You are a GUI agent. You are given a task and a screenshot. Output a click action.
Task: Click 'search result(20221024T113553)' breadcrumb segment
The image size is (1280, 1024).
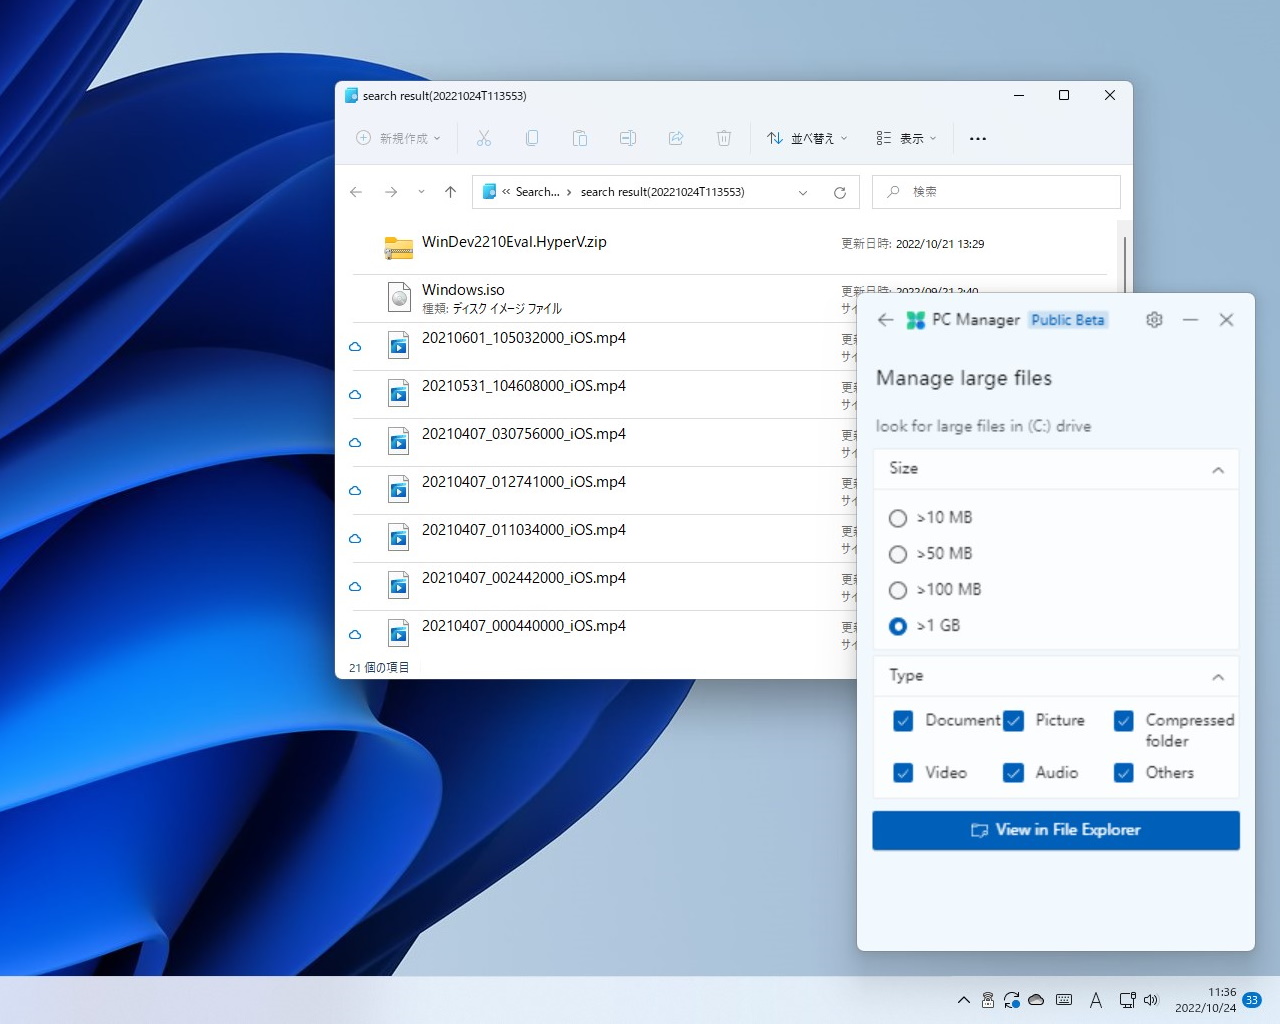[x=663, y=192]
